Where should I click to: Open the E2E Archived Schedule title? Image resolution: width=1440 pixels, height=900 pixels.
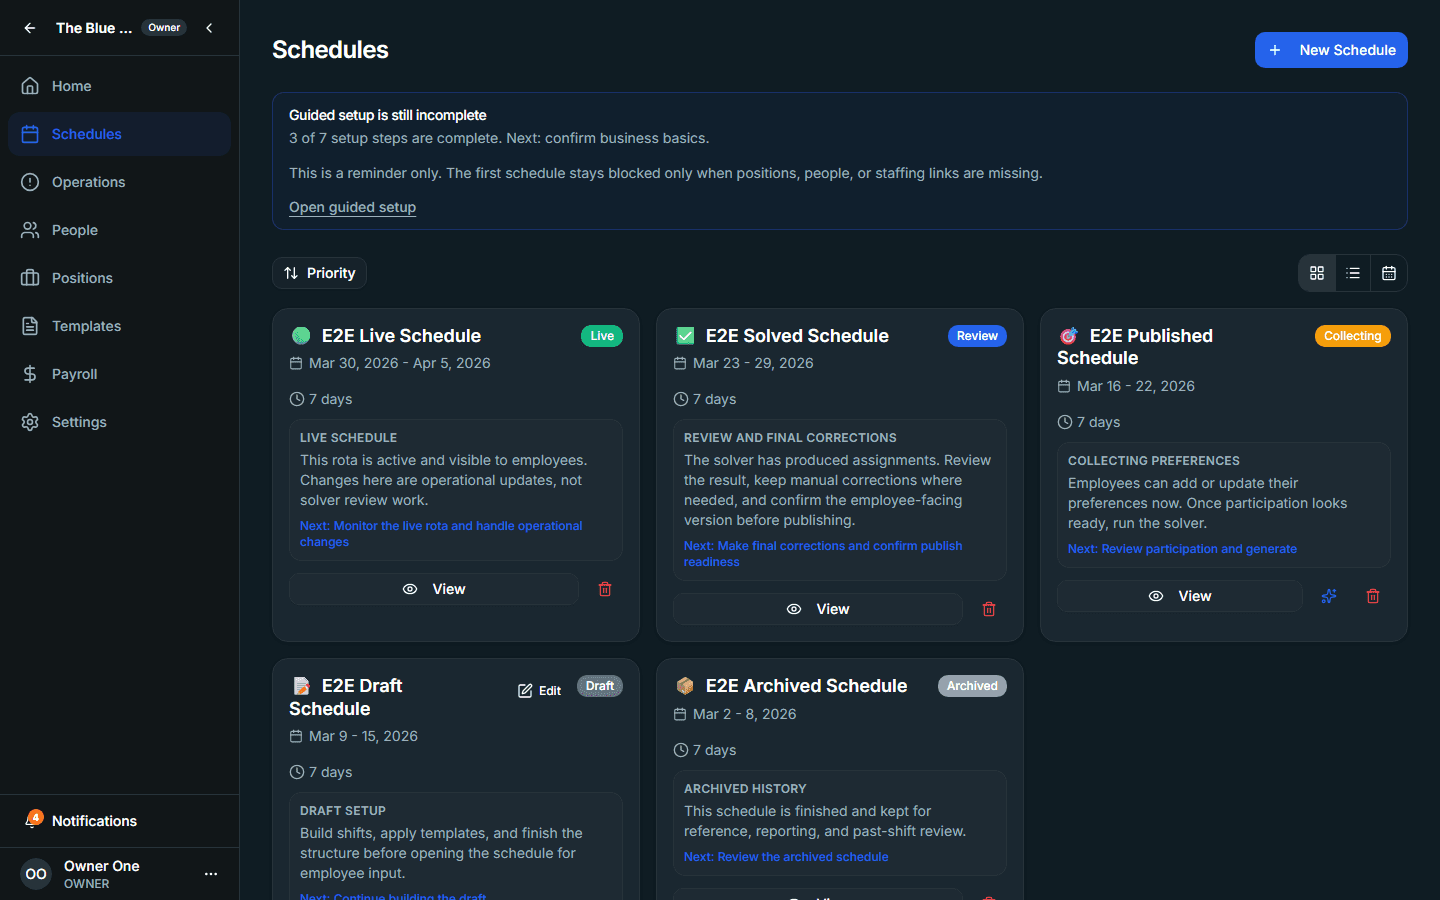[x=806, y=686]
